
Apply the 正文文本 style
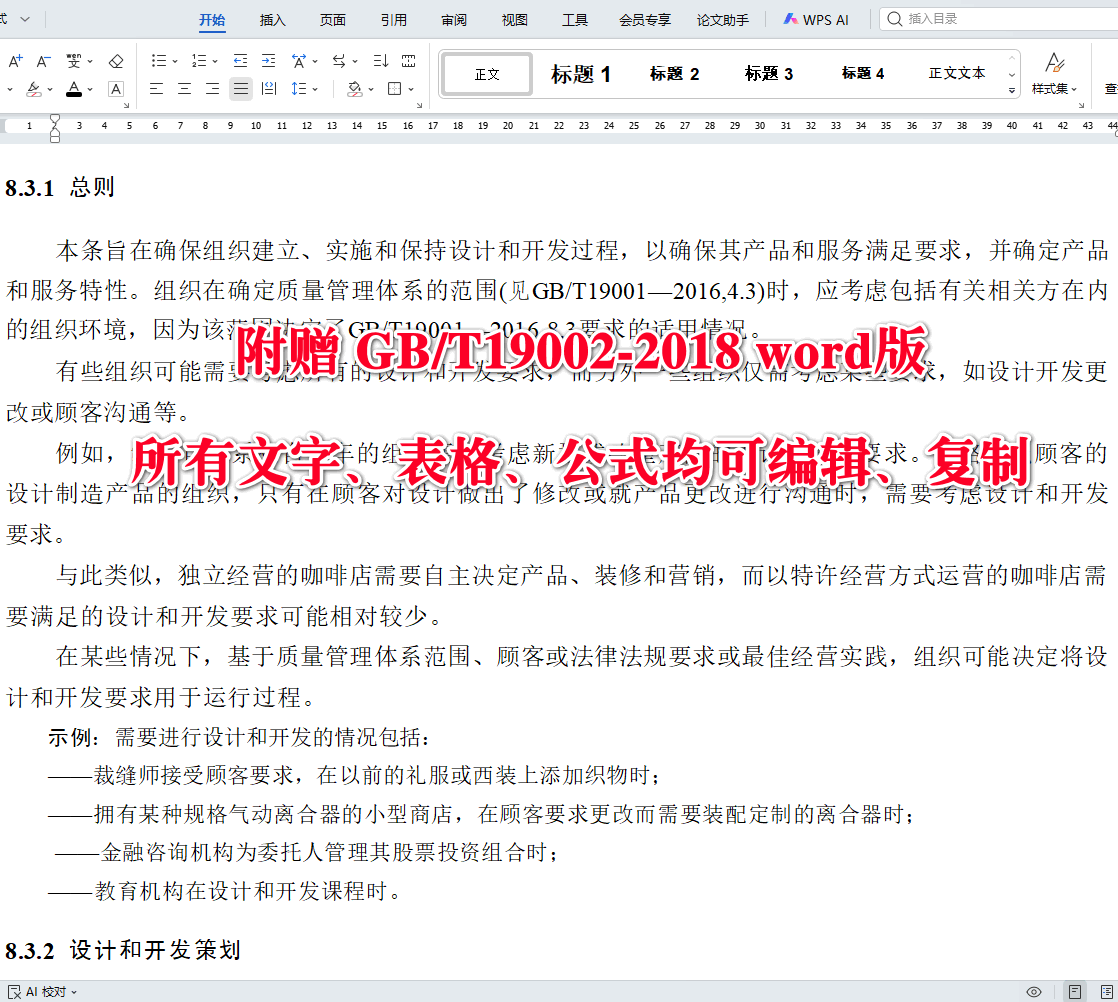[957, 74]
